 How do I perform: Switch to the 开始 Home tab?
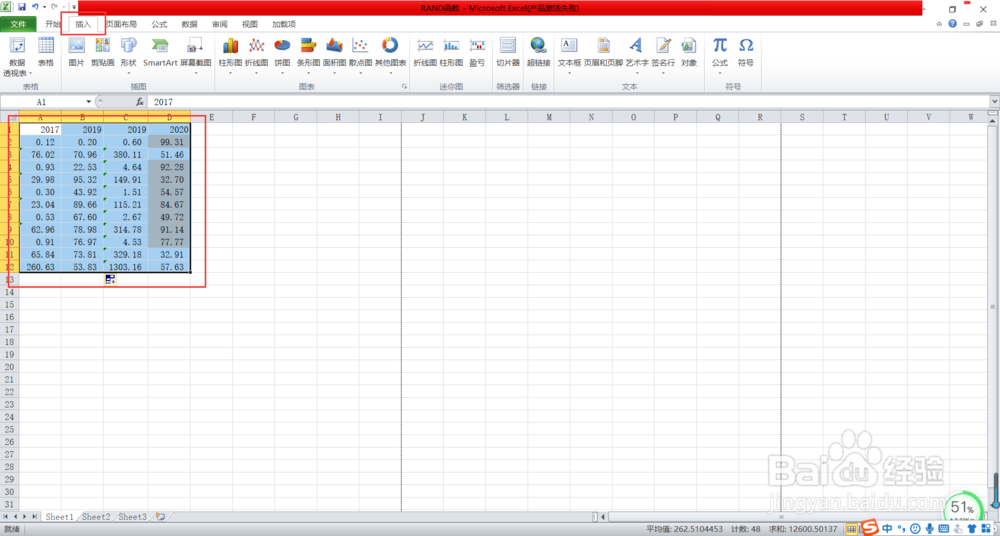pyautogui.click(x=52, y=24)
